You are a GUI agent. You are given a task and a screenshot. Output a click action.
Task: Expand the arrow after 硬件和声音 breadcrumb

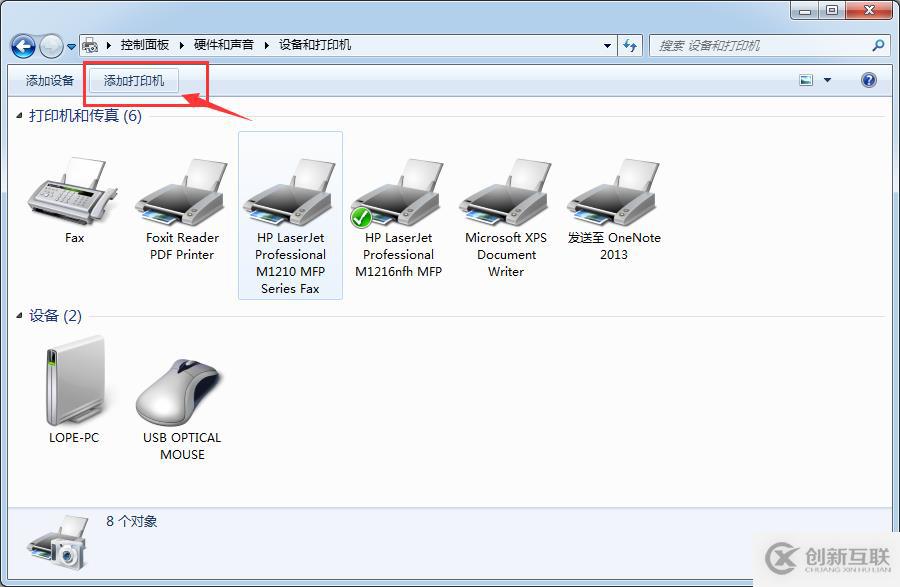tap(266, 45)
